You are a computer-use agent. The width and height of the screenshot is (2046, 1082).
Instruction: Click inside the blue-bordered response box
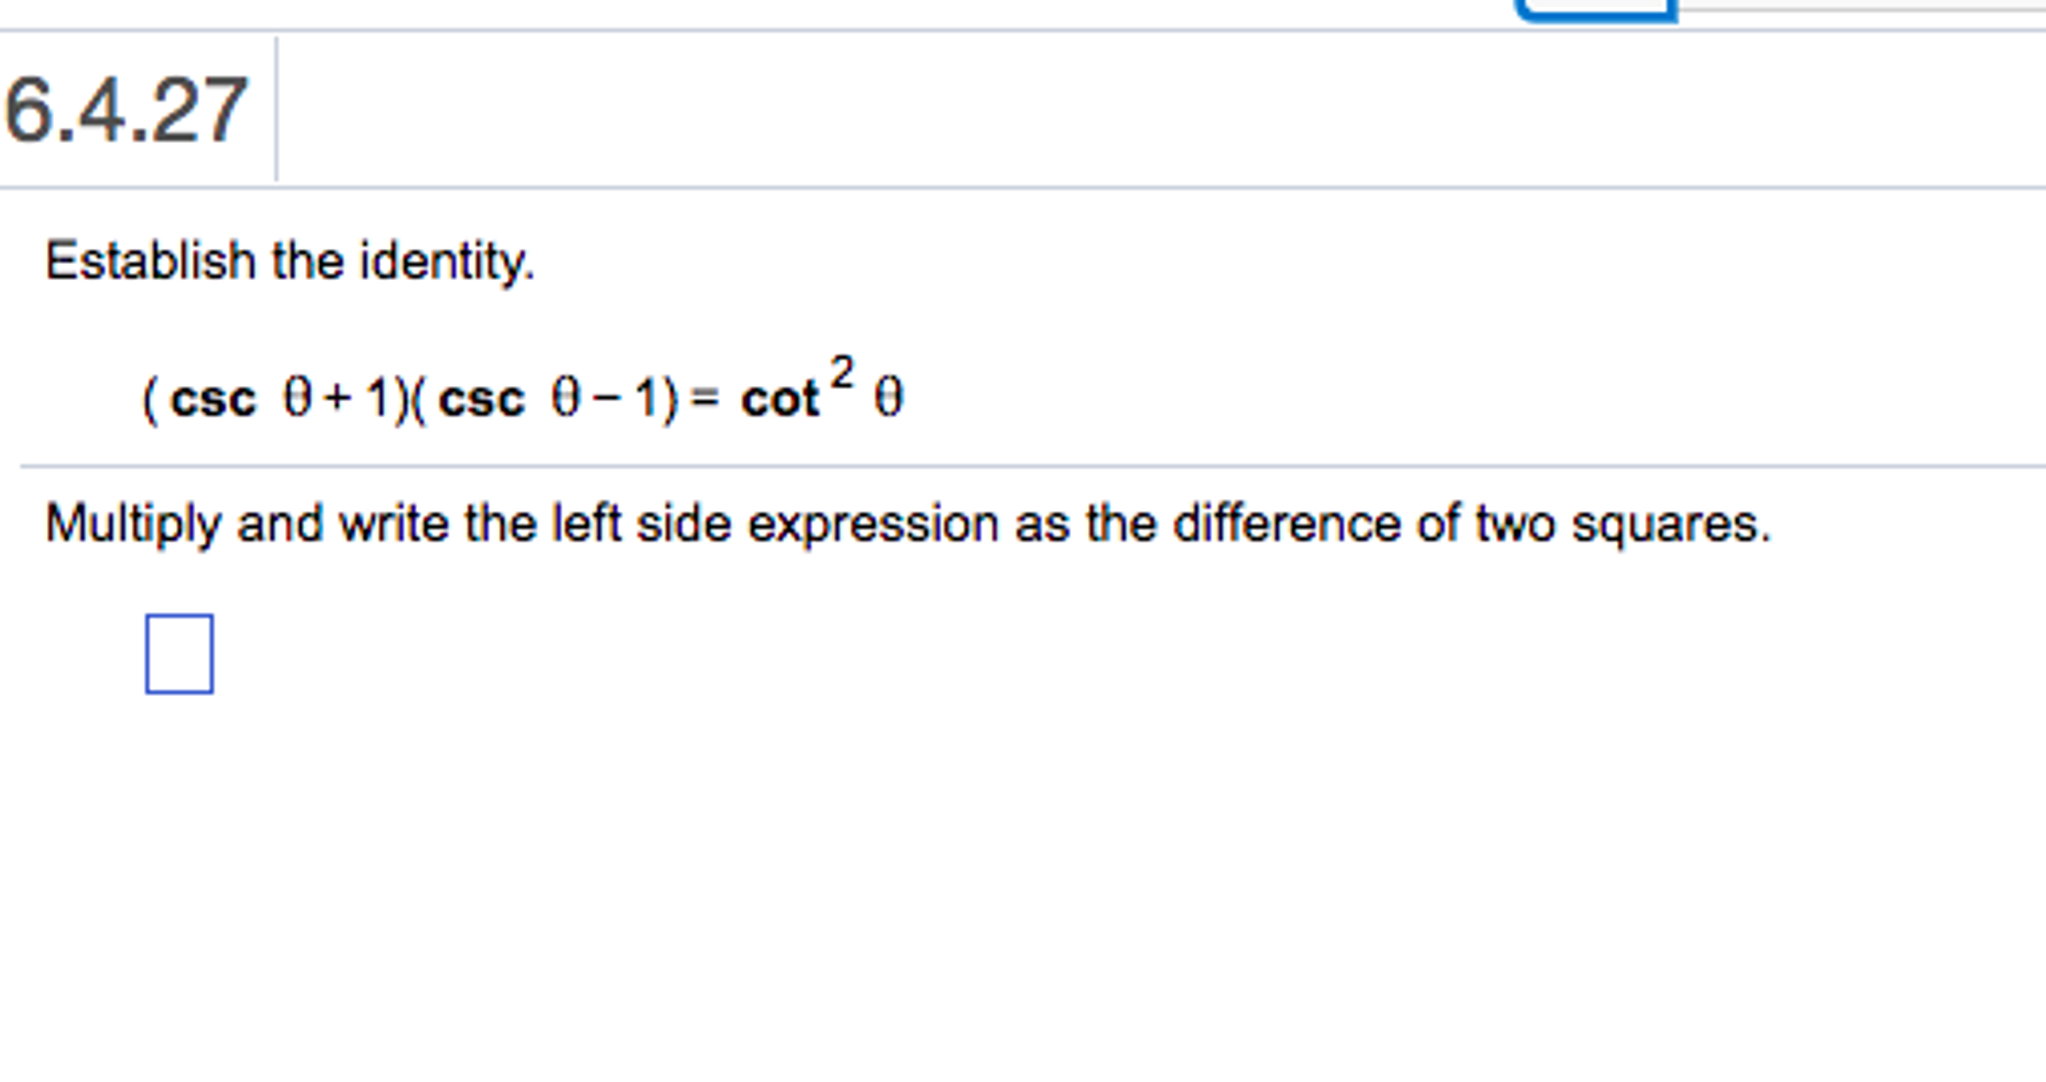pos(178,653)
